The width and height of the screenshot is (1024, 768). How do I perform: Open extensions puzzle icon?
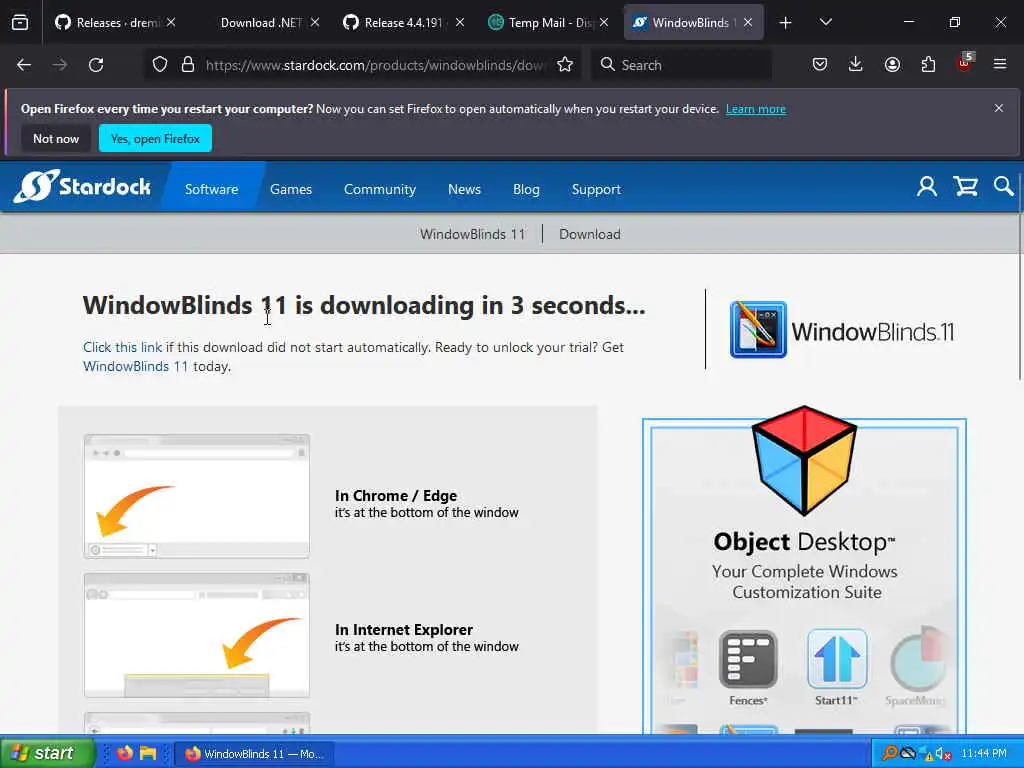point(928,65)
